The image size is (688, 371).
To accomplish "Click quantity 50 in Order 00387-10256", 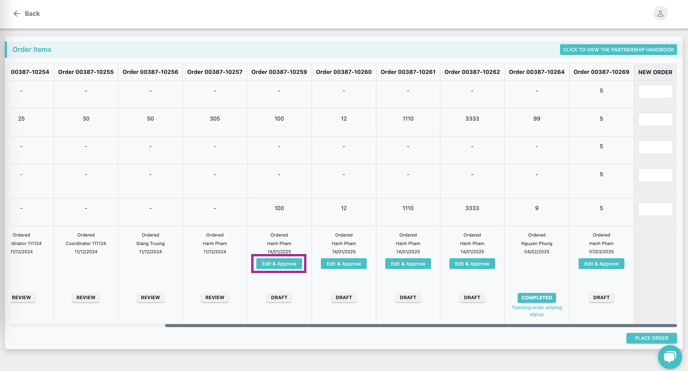I will tap(150, 119).
